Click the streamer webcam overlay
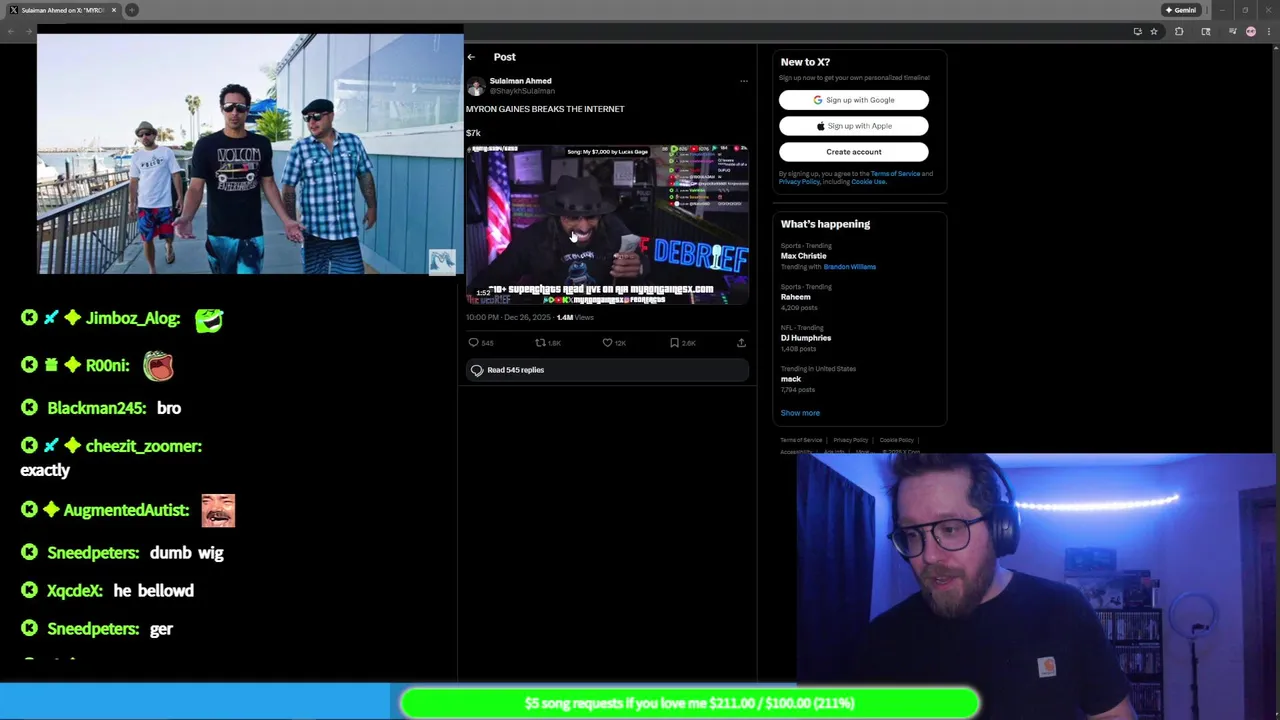Viewport: 1280px width, 720px height. tap(1036, 585)
